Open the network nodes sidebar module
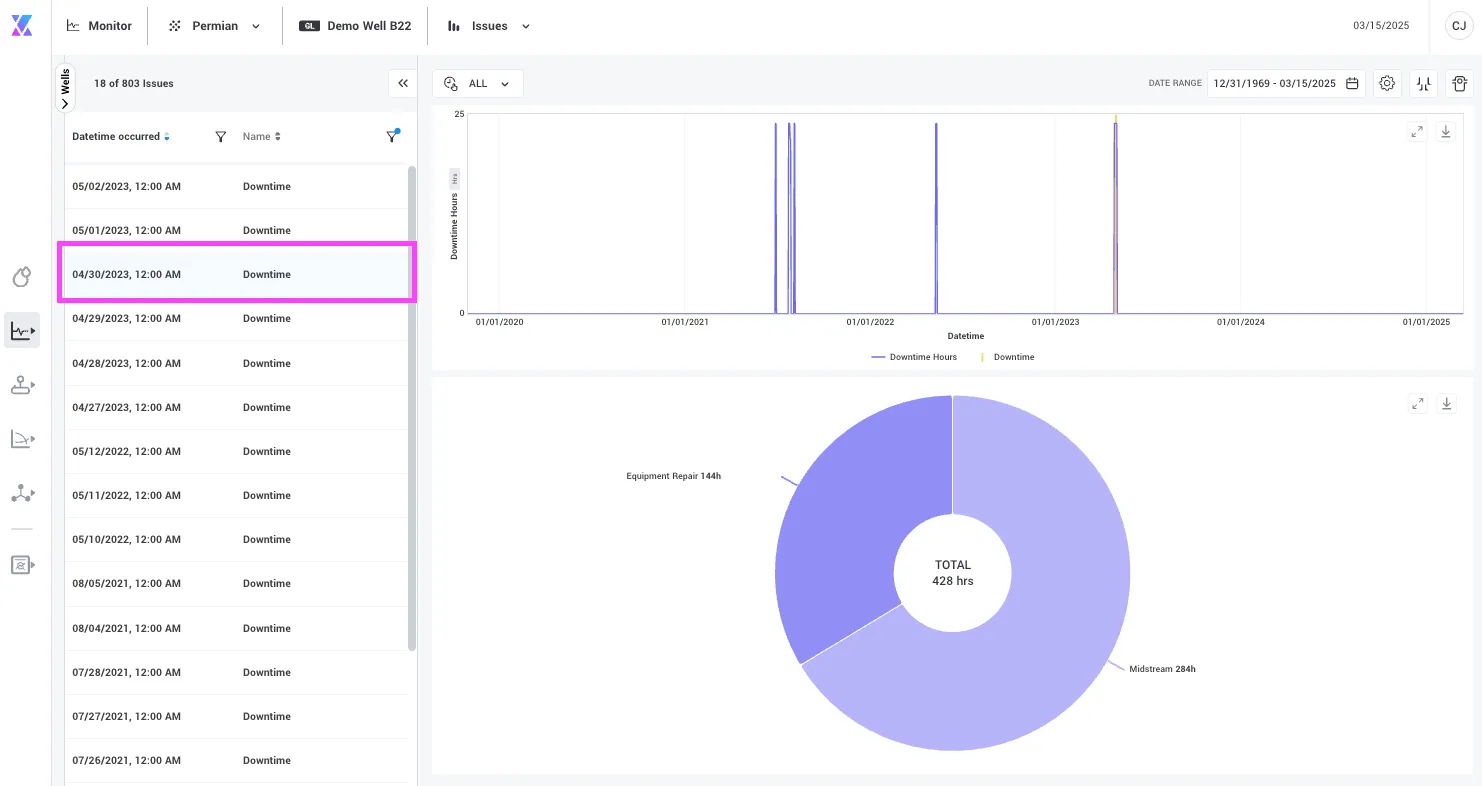This screenshot has height=786, width=1482. click(22, 492)
